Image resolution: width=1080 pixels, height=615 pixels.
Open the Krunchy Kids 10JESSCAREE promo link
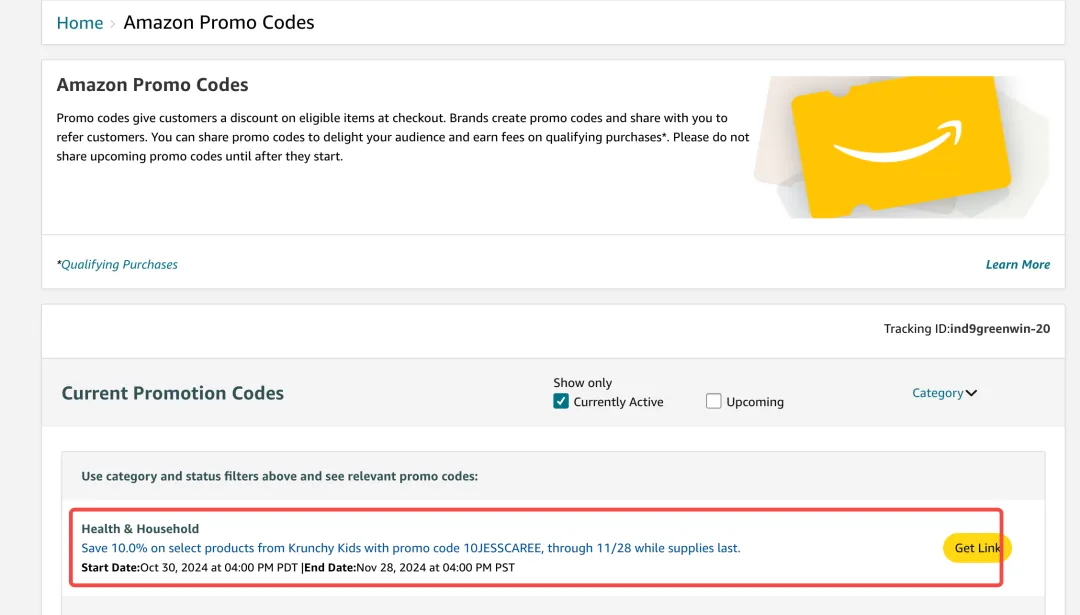[411, 548]
